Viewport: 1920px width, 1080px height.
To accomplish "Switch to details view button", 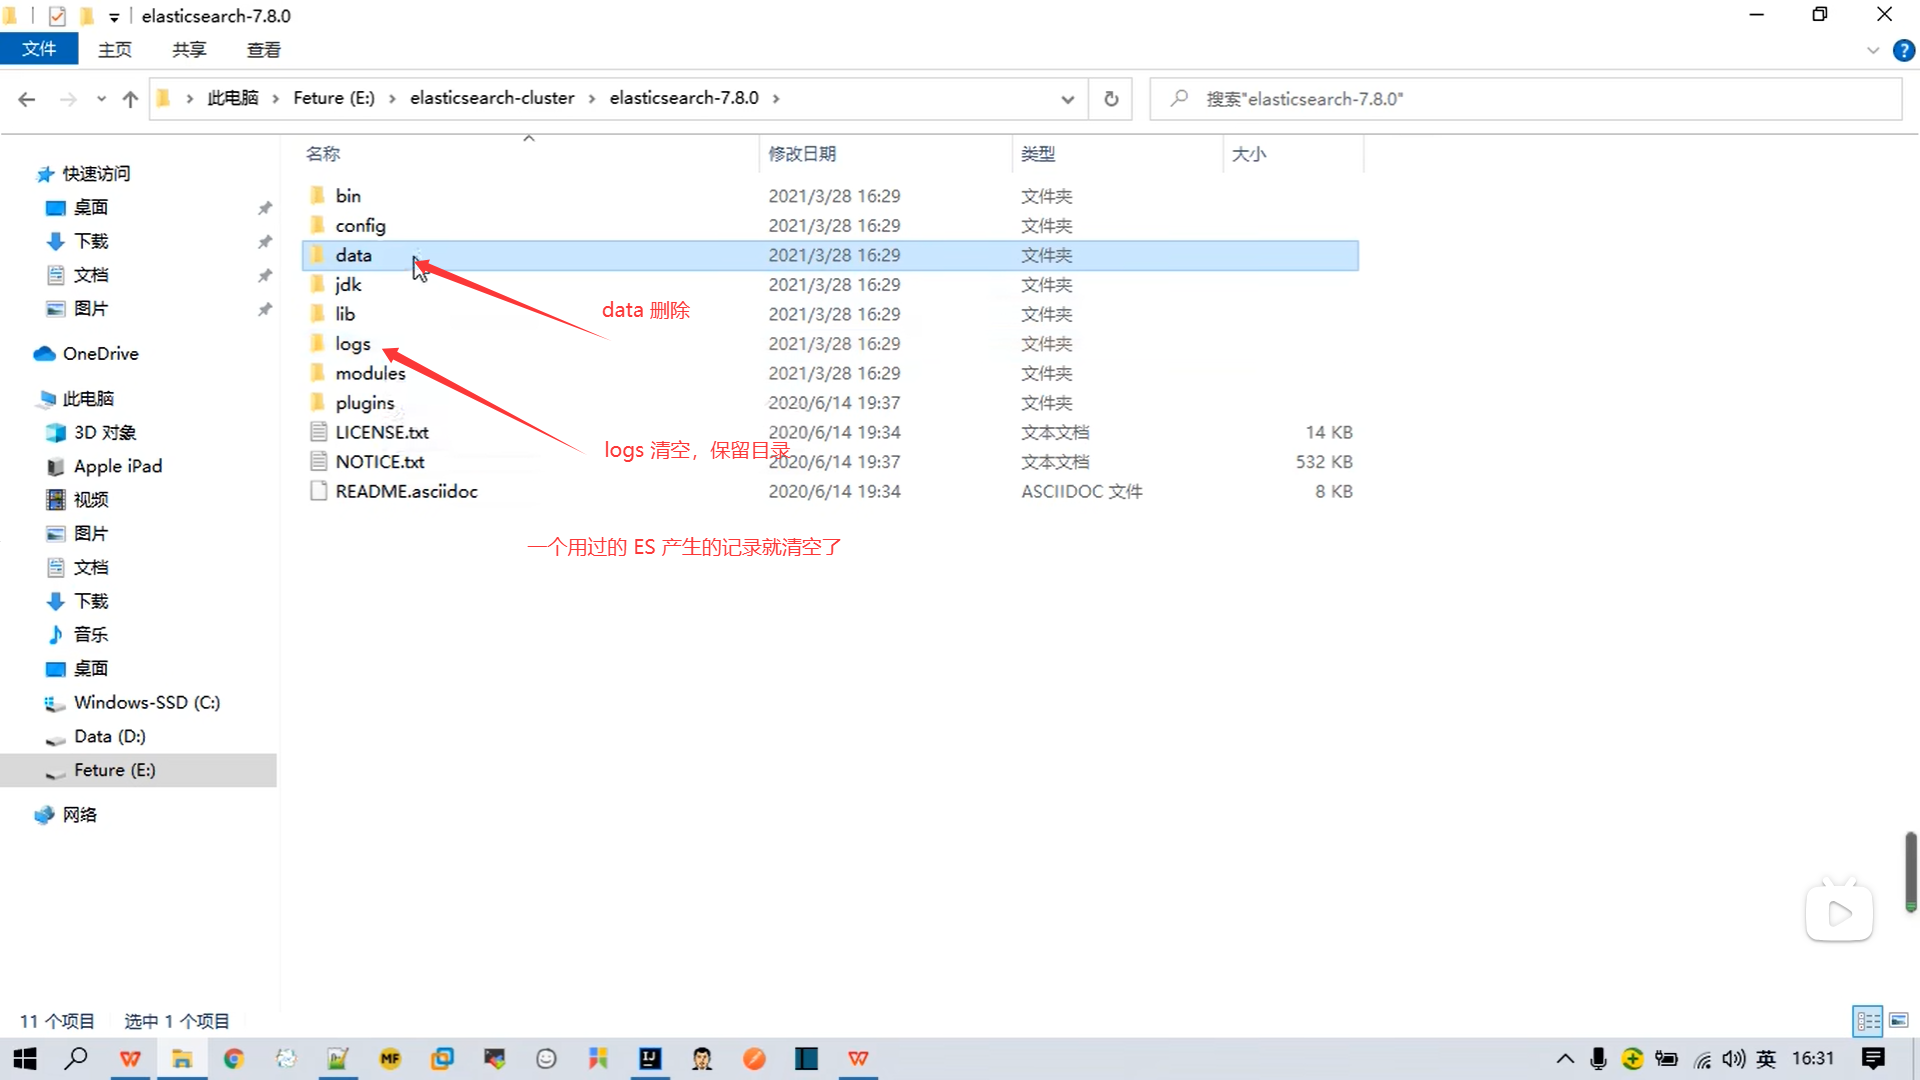I will pyautogui.click(x=1867, y=1020).
